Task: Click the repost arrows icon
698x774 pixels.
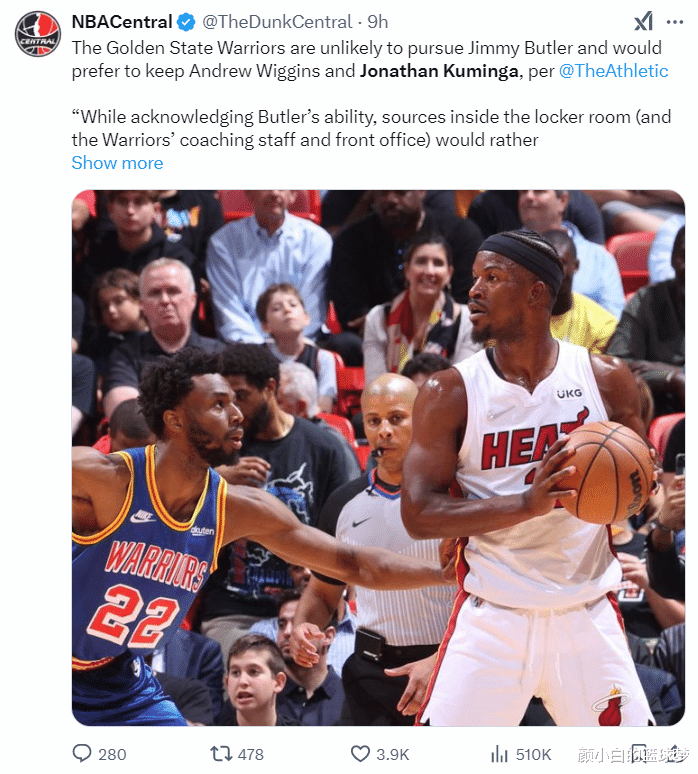Action: (221, 754)
